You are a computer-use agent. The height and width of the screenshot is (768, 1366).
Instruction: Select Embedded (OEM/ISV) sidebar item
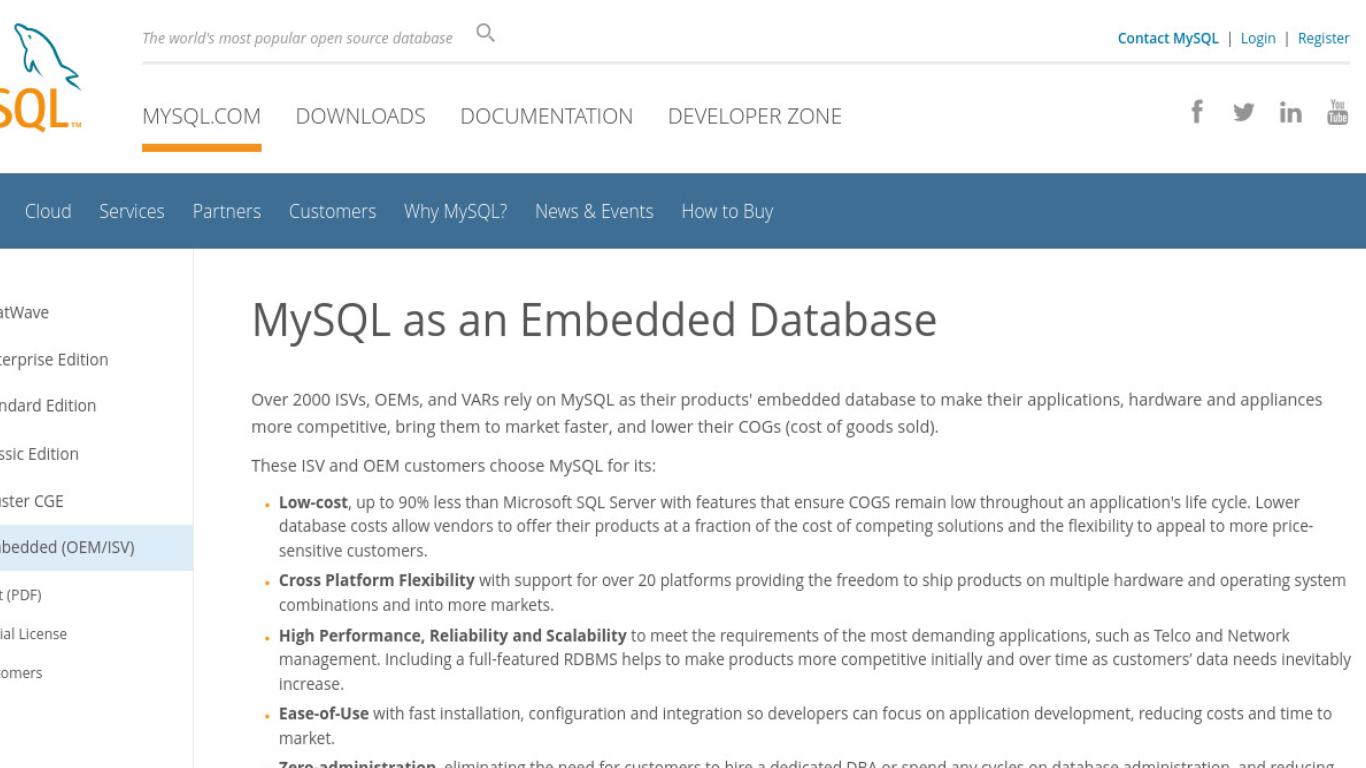(x=96, y=548)
